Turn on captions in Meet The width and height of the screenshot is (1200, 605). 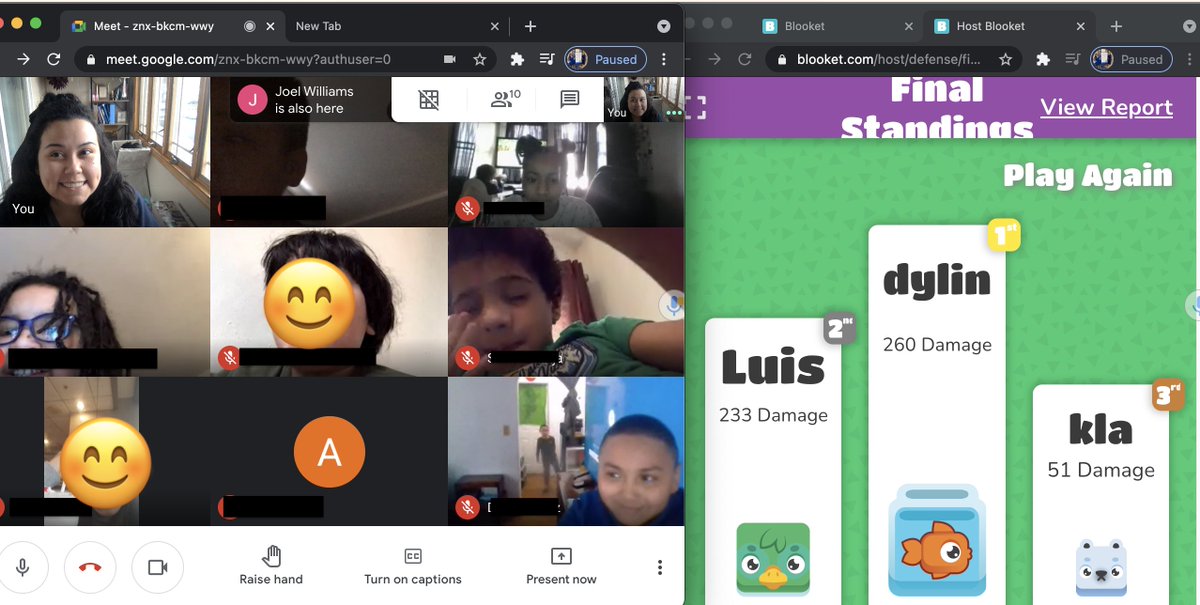pyautogui.click(x=413, y=565)
